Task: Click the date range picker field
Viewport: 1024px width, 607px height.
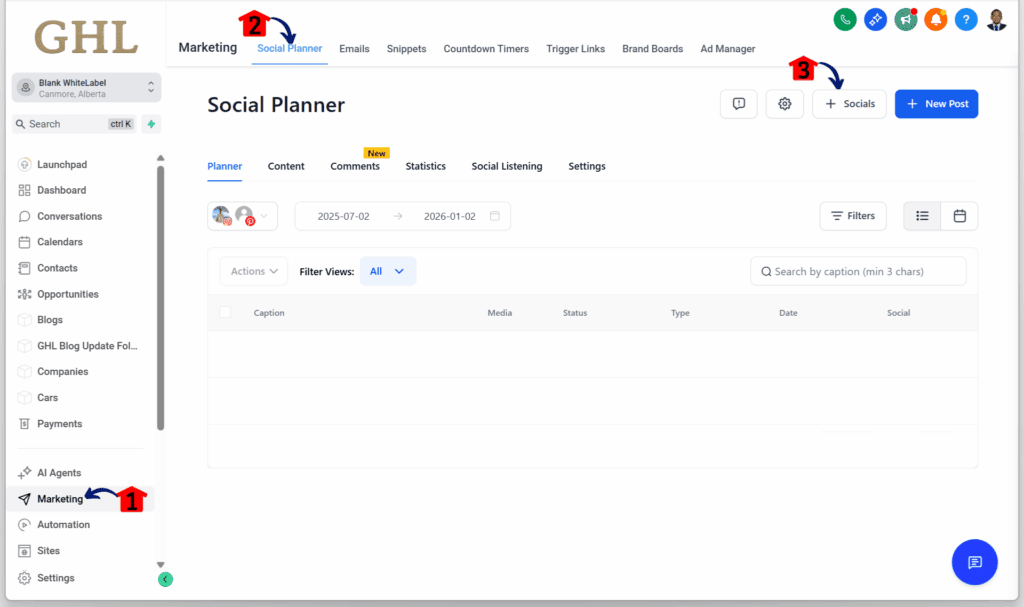Action: click(x=402, y=215)
